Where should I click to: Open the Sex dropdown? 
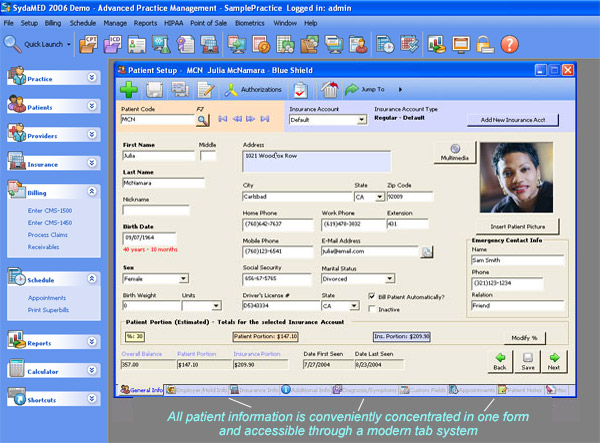tap(183, 278)
